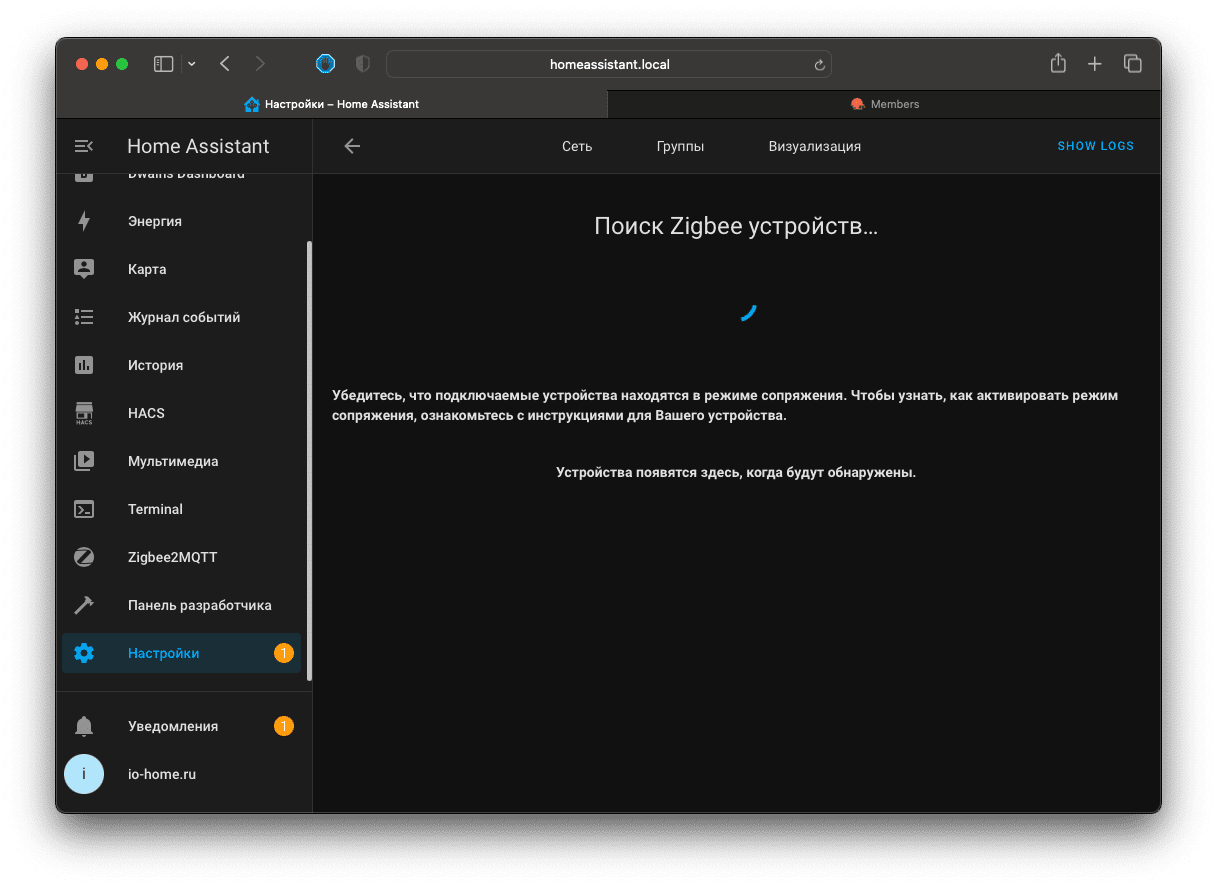1217x887 pixels.
Task: Go back with the arrow in header
Action: tap(352, 146)
